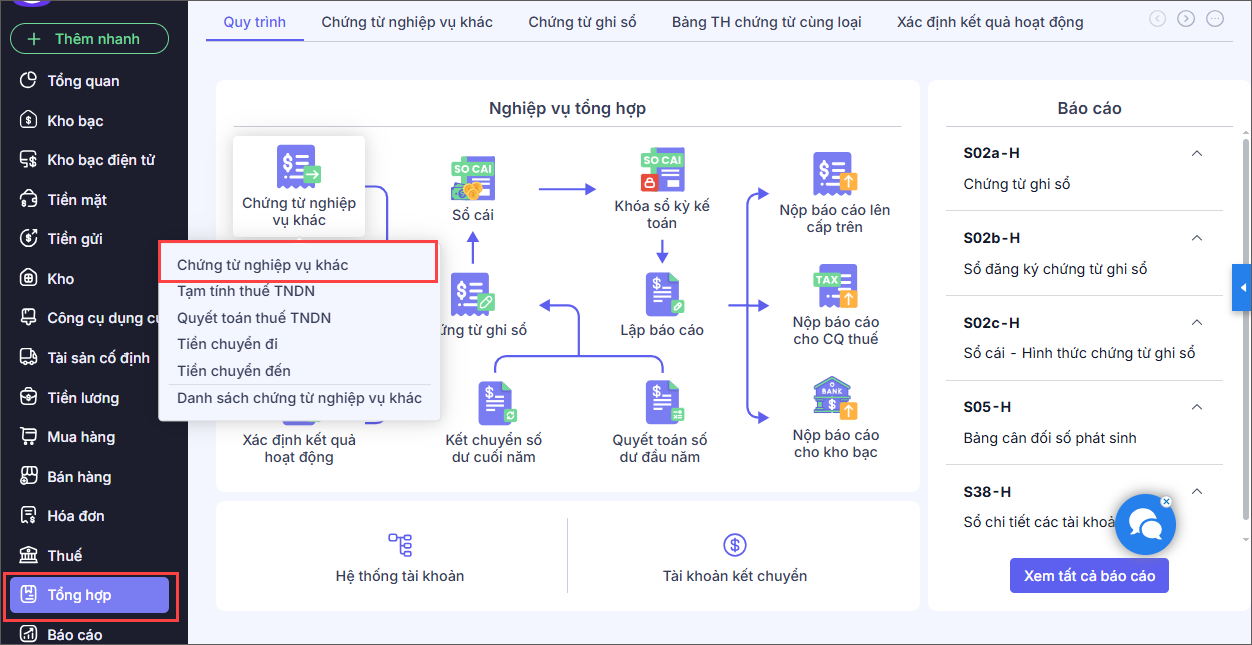Click the S02a-H report code

click(991, 153)
